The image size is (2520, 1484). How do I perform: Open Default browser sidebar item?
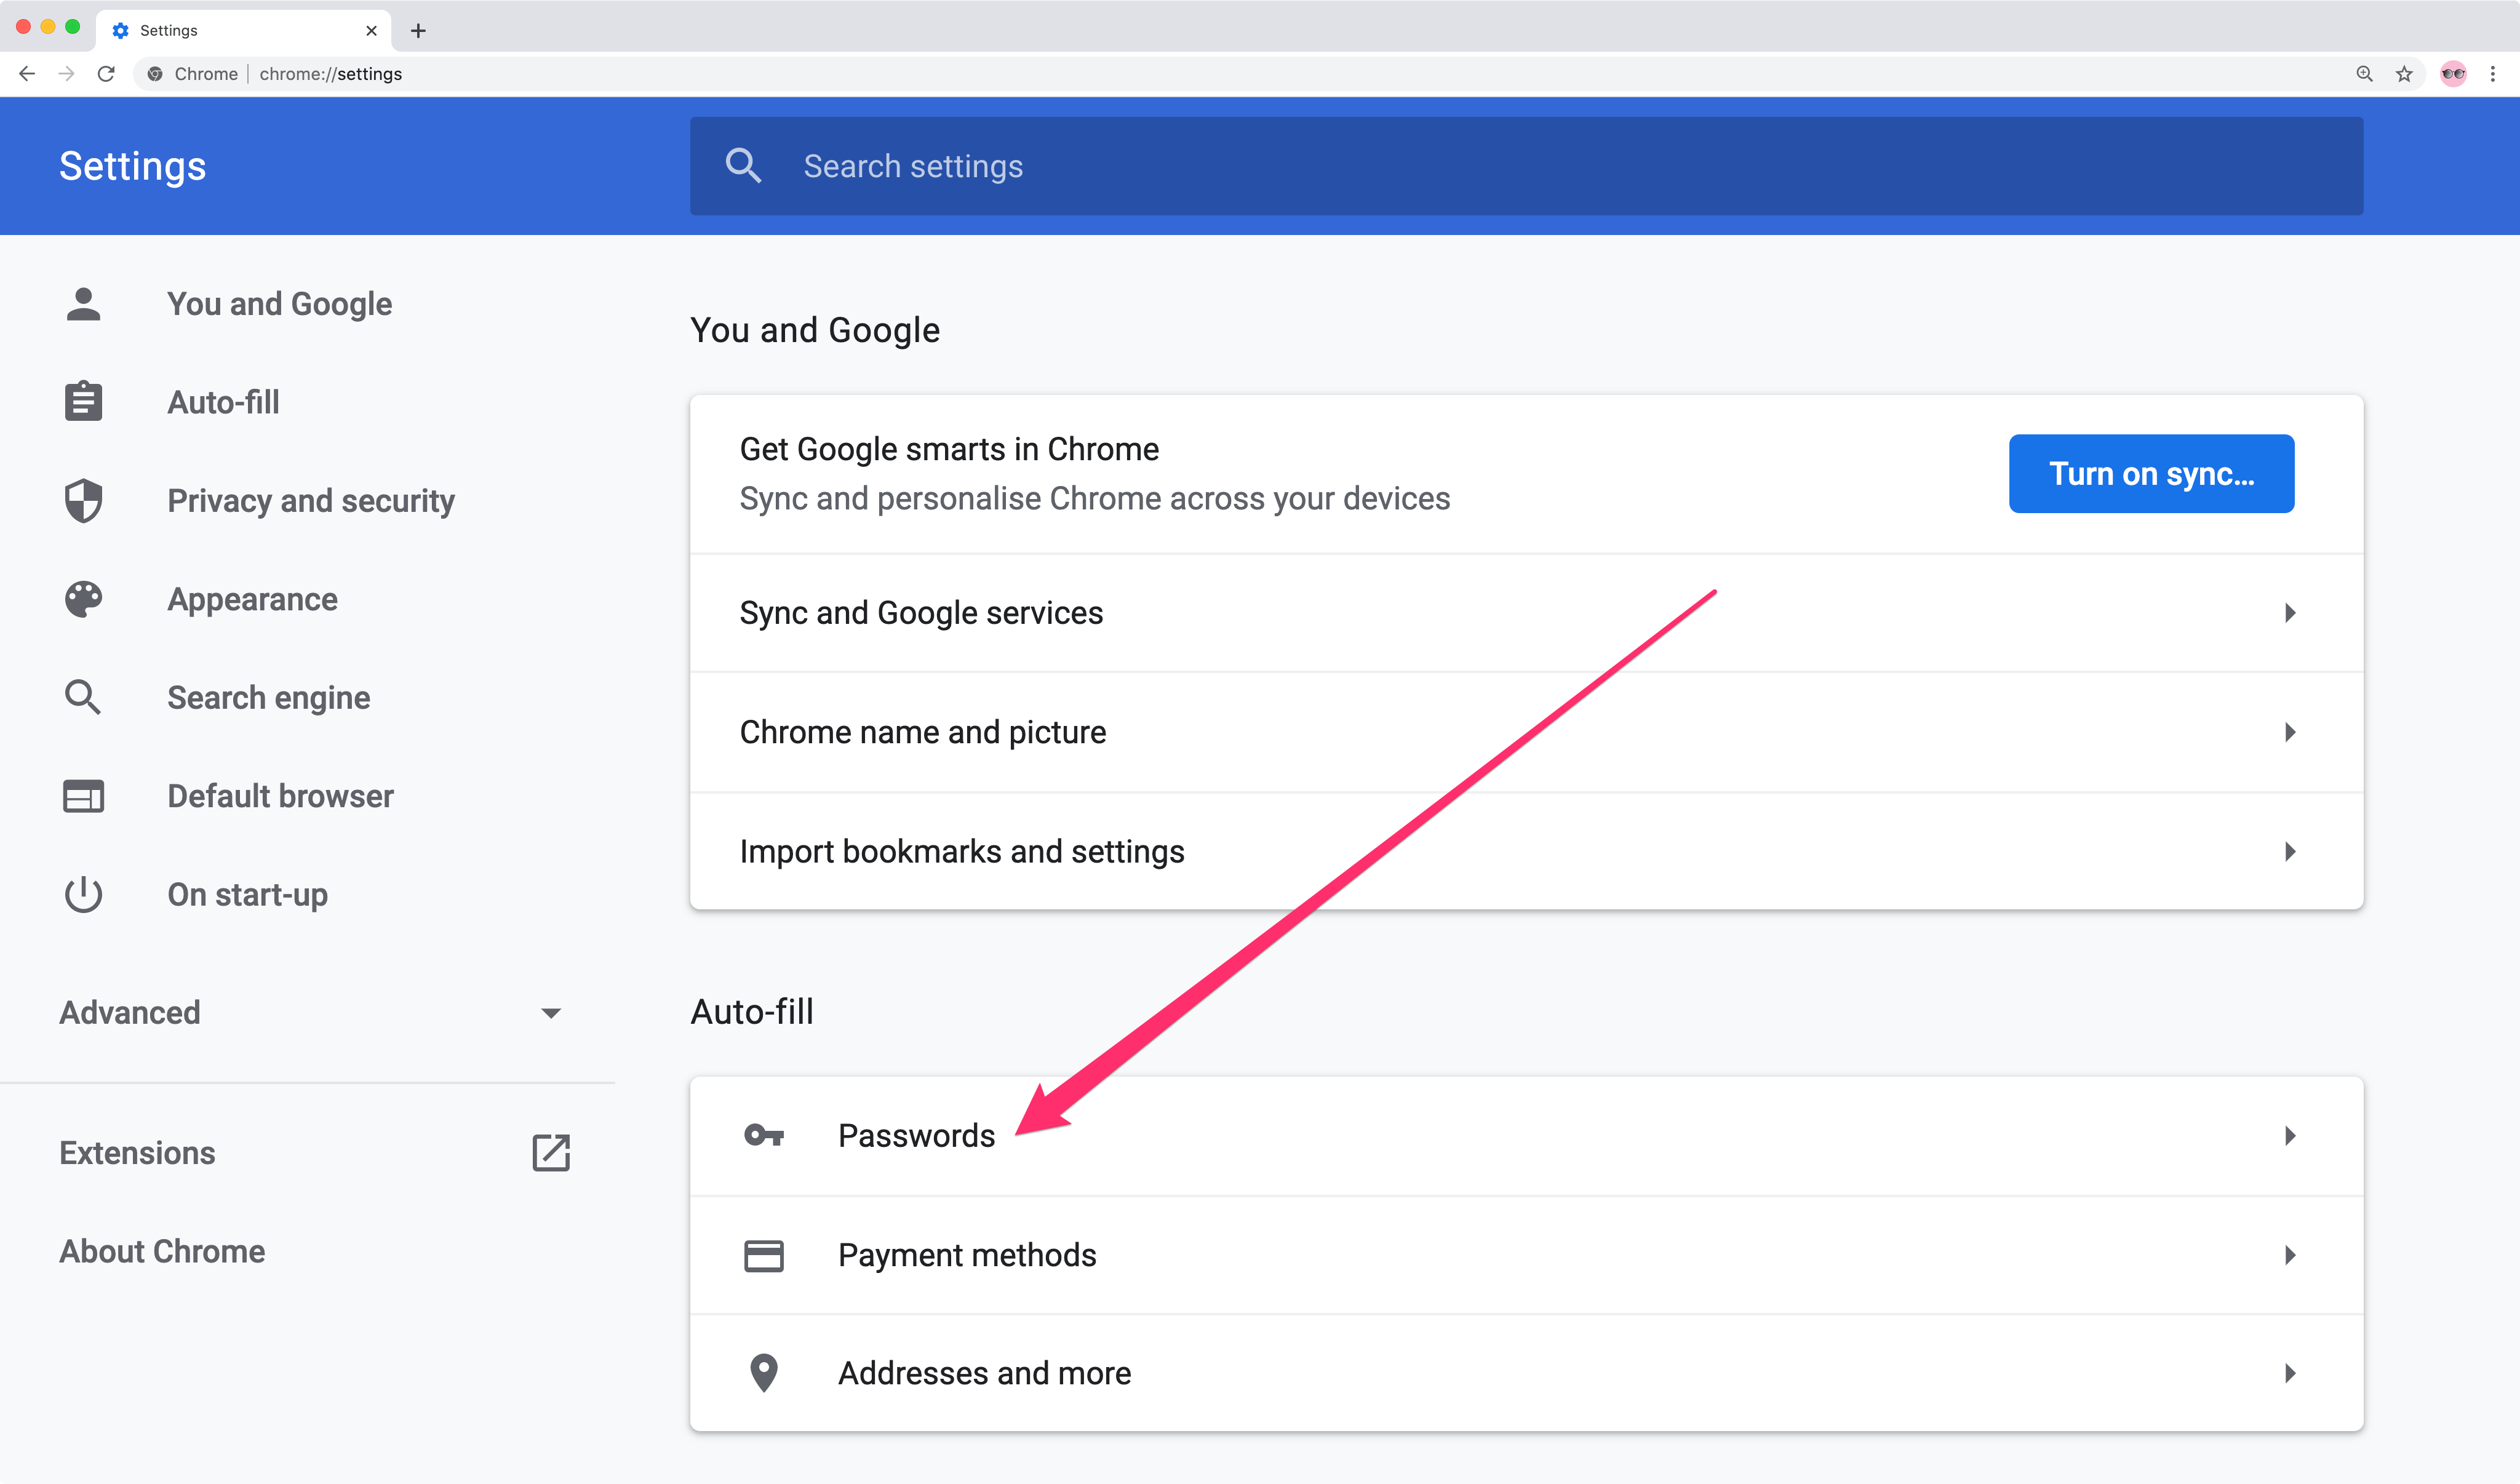coord(281,796)
